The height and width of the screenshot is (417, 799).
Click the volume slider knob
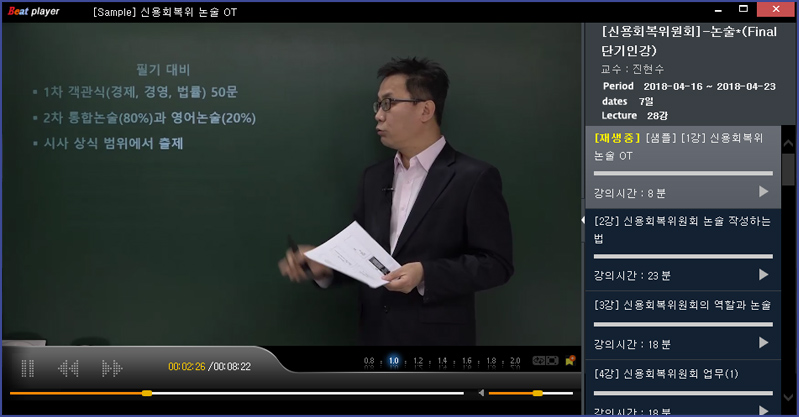click(537, 393)
